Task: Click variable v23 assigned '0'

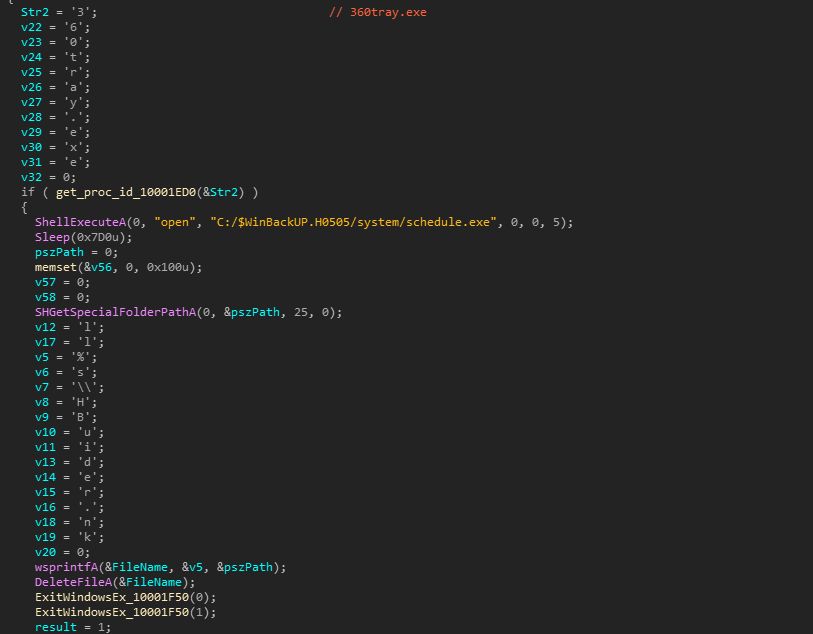Action: coord(31,42)
